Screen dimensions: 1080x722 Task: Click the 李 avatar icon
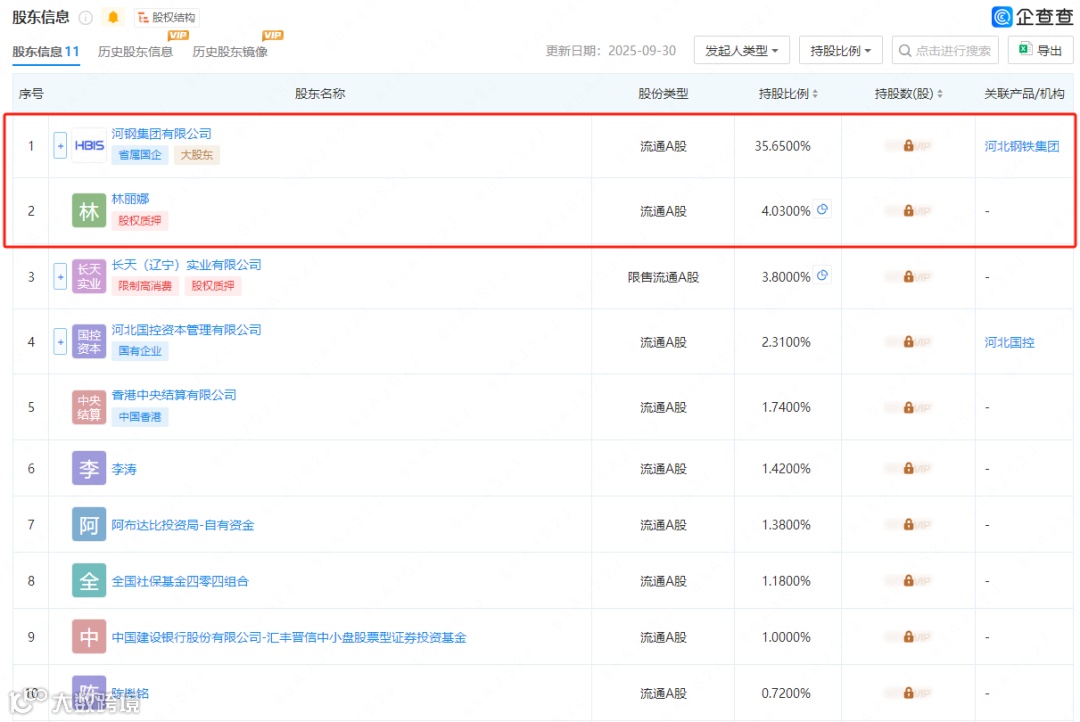tap(89, 468)
